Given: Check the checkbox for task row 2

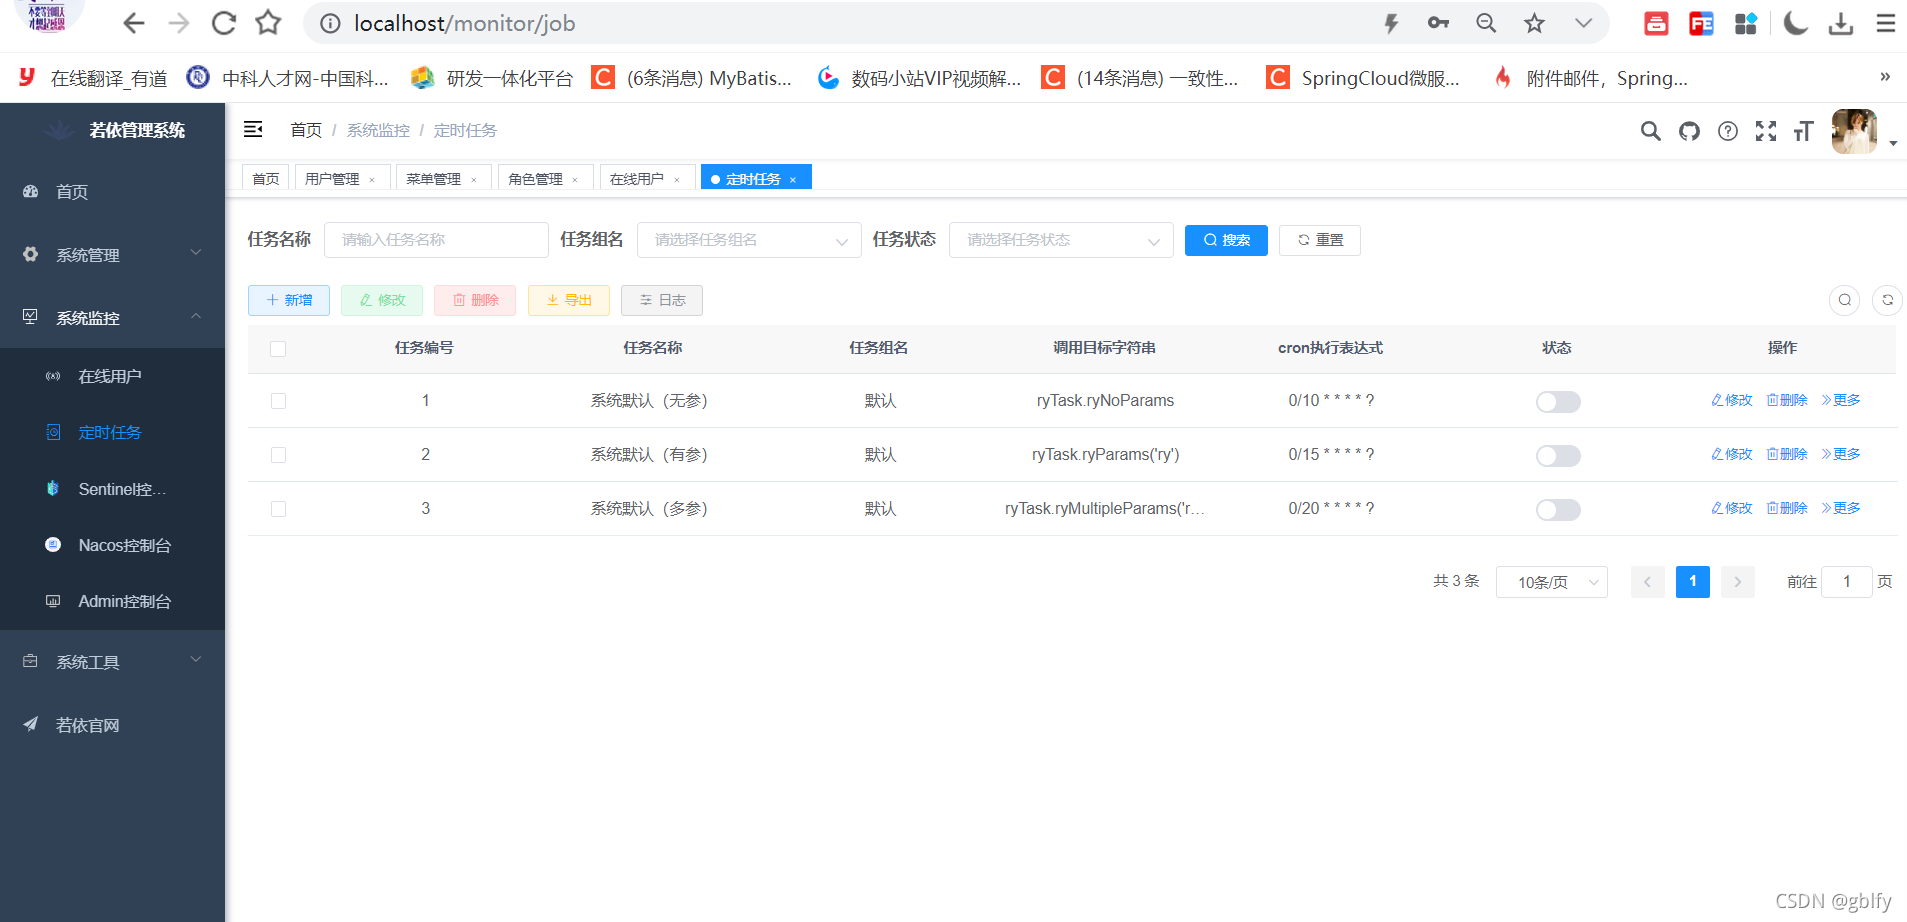Looking at the screenshot, I should (x=277, y=454).
